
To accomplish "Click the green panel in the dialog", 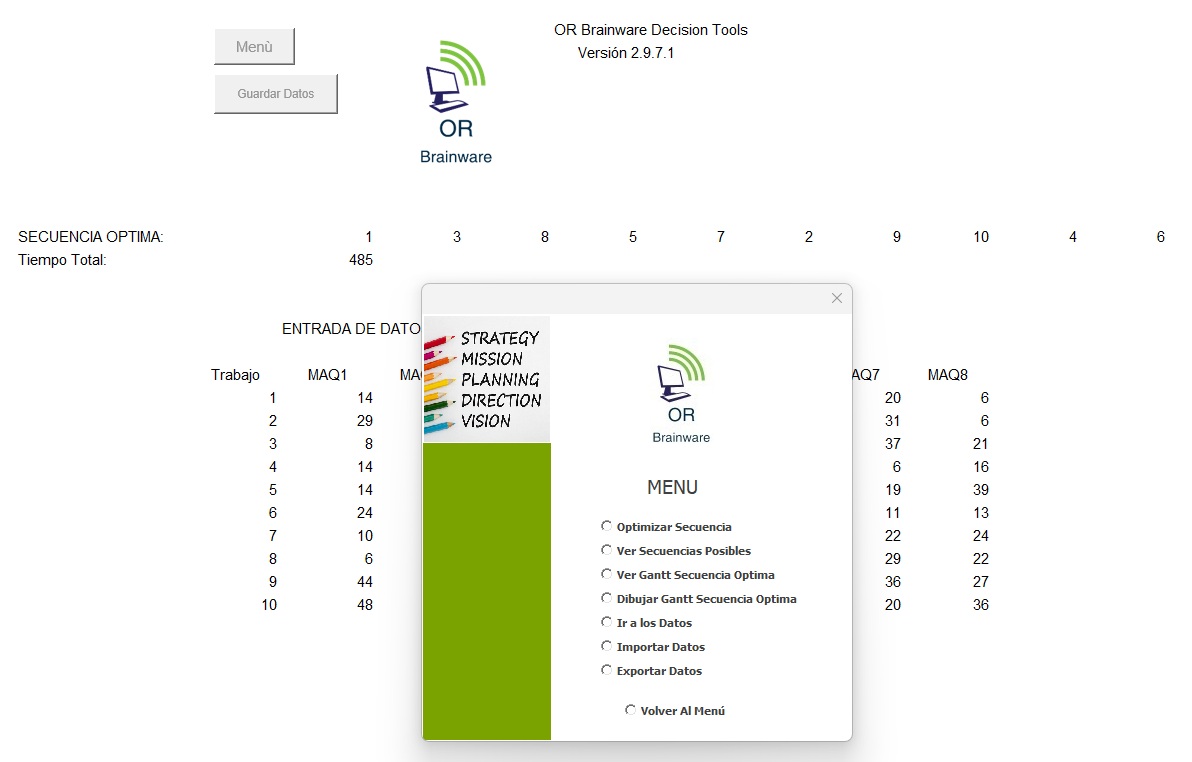I will (x=486, y=590).
